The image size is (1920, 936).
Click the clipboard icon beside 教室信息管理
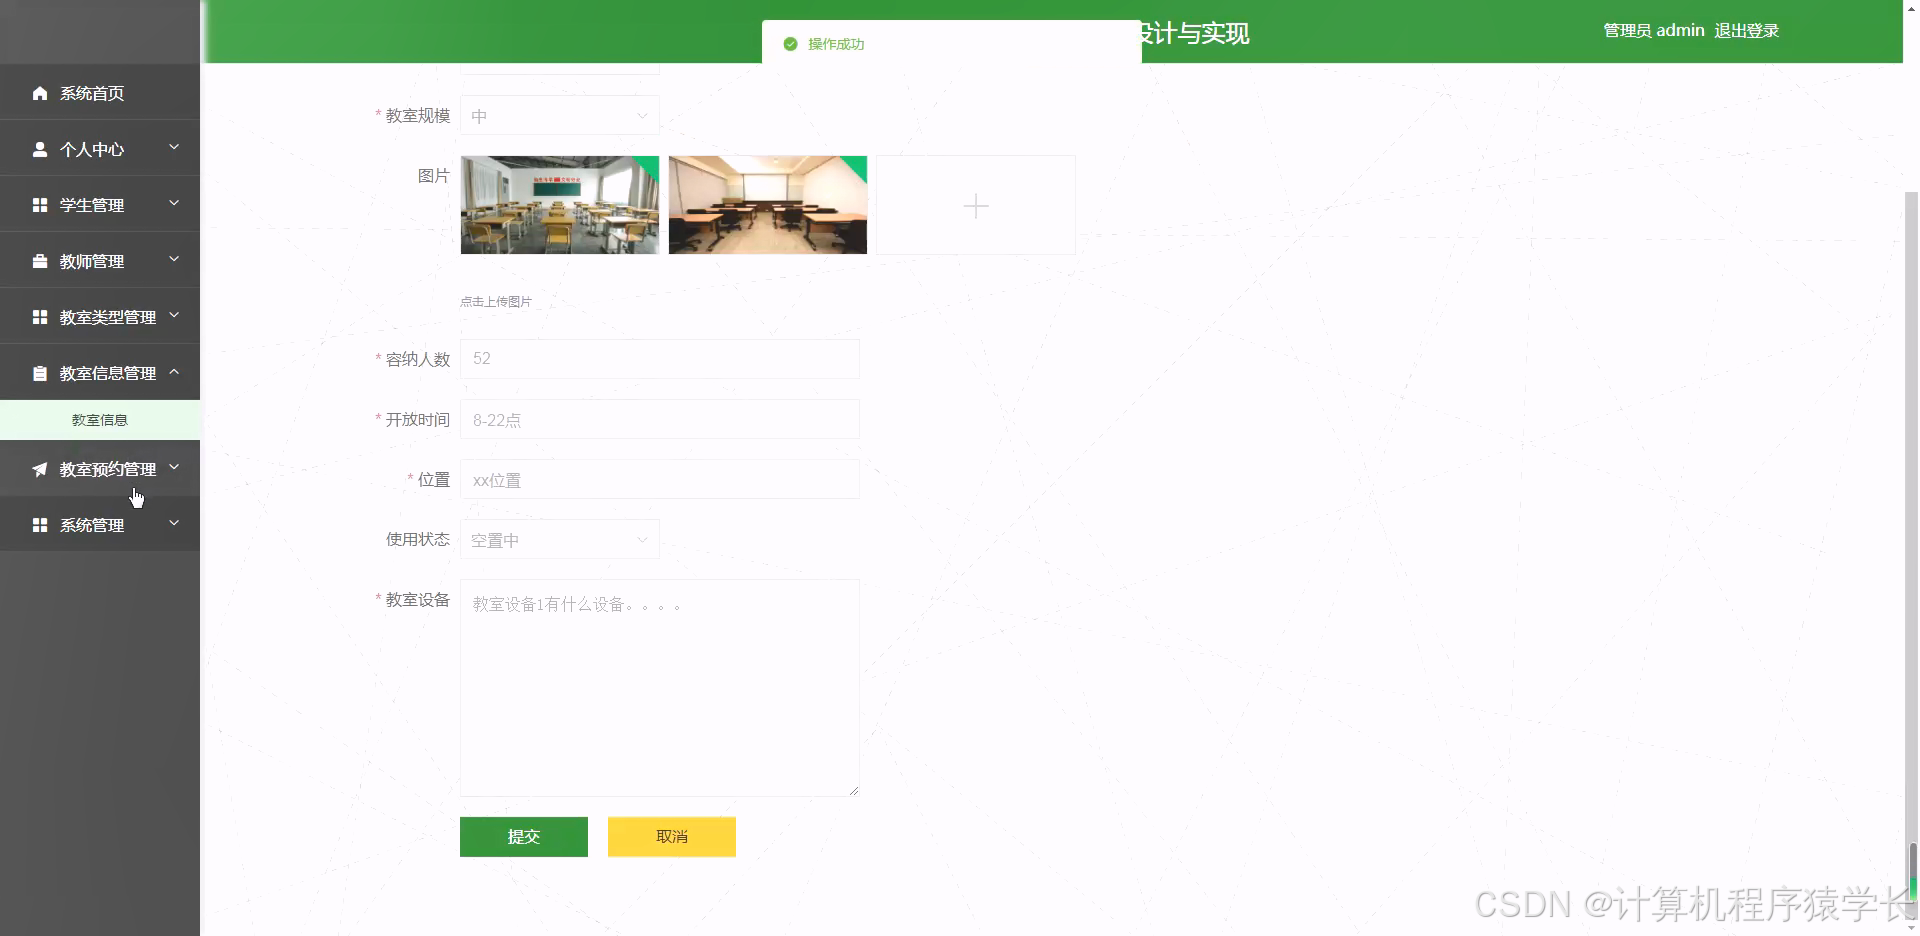[40, 373]
